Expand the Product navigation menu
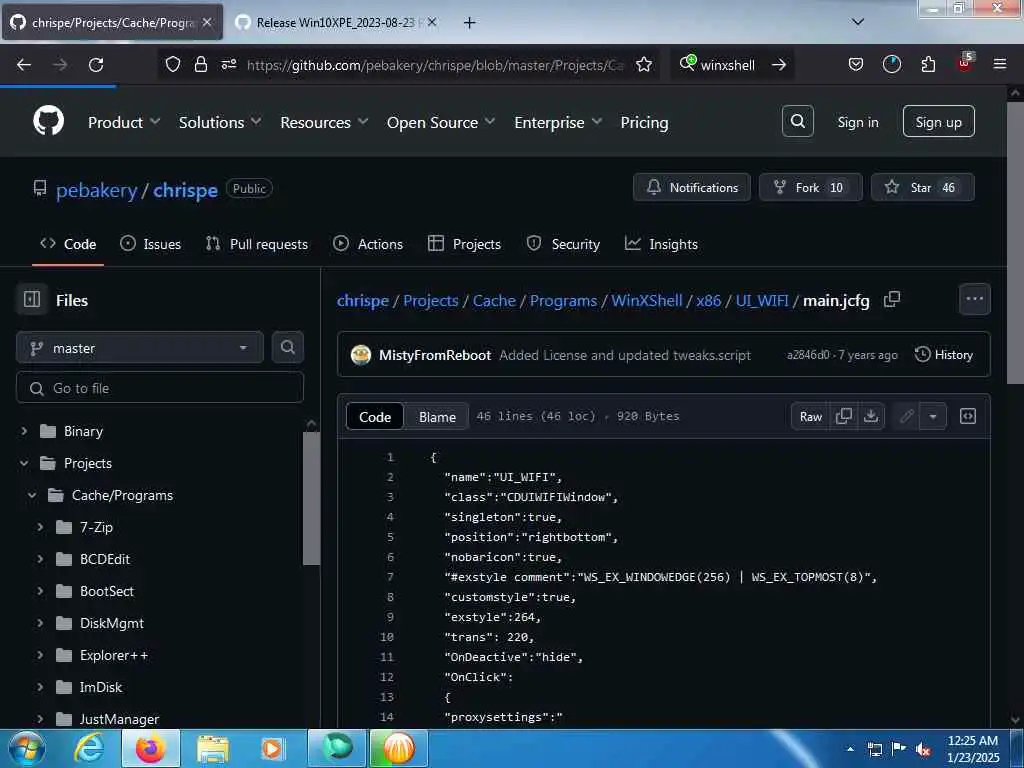1024x768 pixels. point(124,122)
